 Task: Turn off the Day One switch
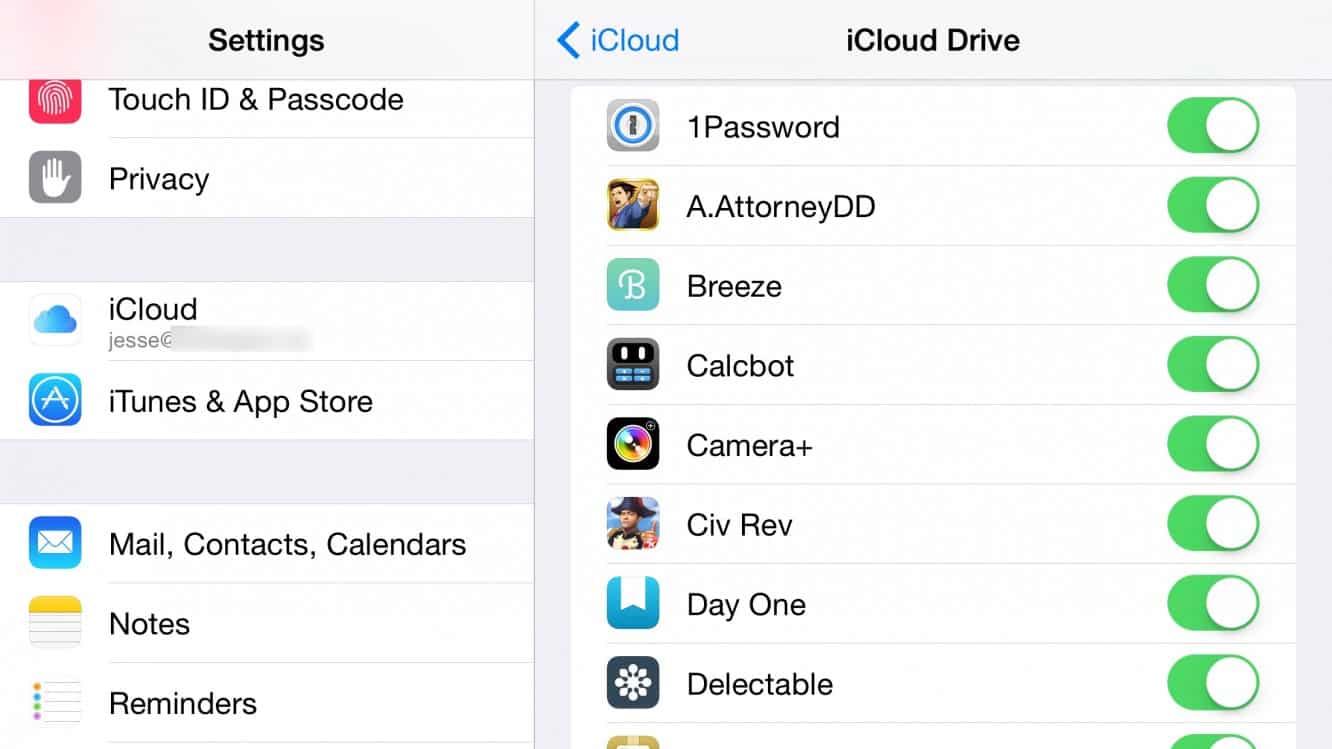tap(1213, 603)
